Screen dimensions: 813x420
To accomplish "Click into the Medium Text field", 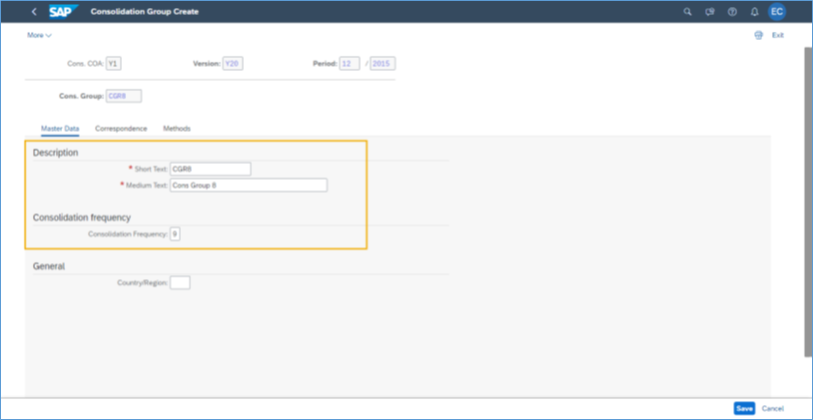I will tap(248, 185).
